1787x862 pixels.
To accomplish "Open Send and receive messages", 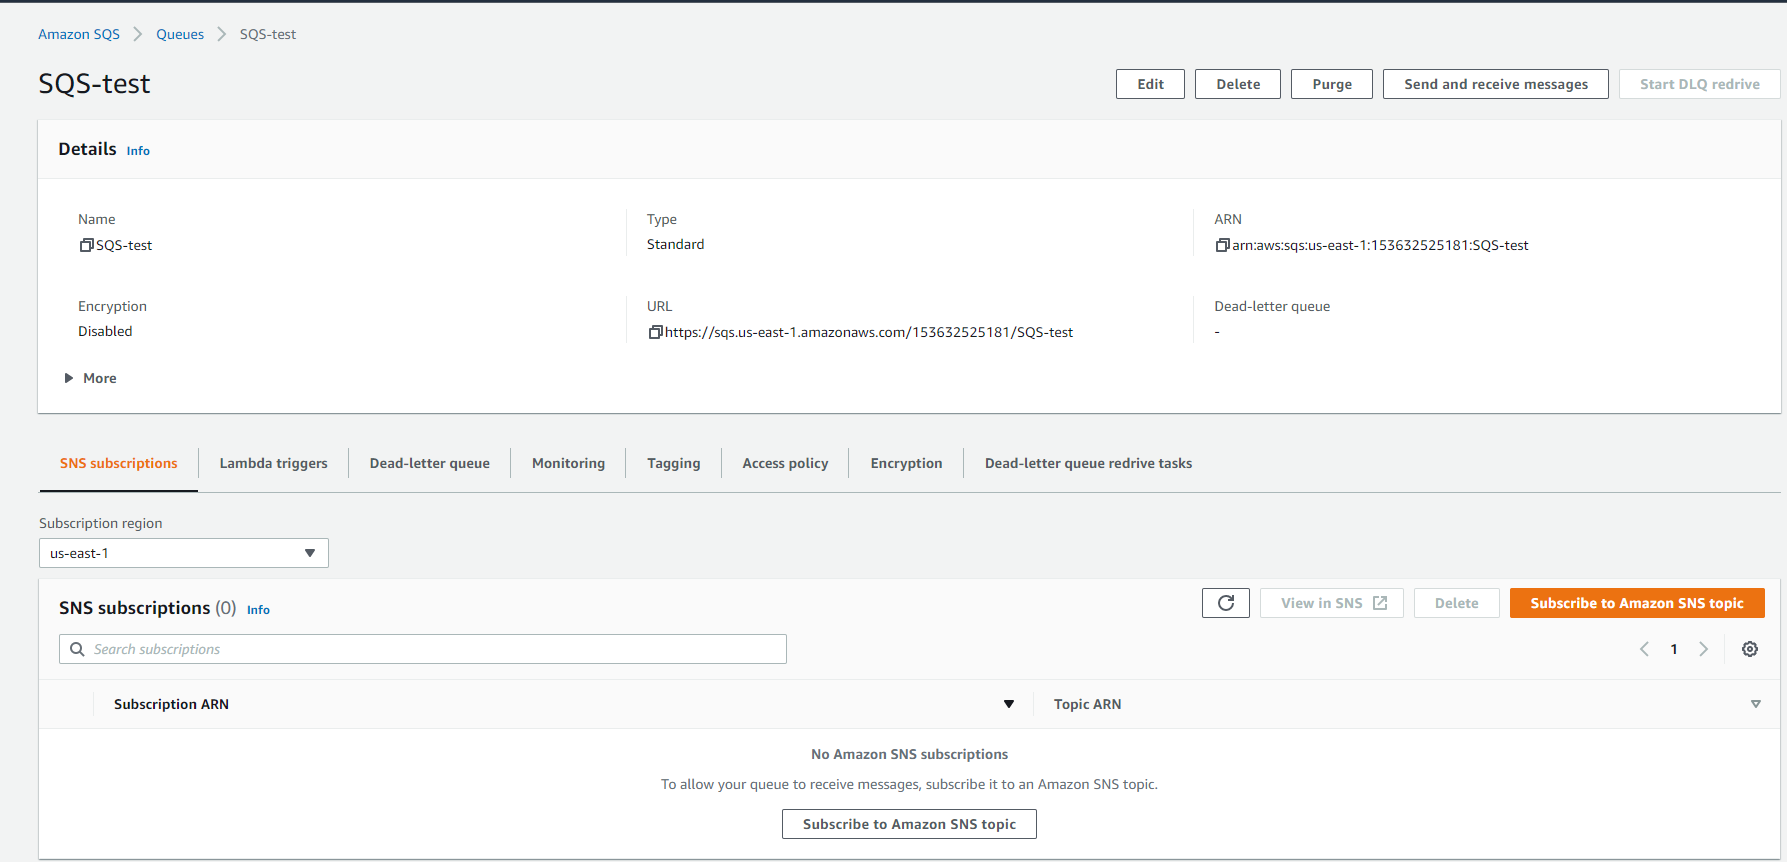I will tap(1496, 84).
